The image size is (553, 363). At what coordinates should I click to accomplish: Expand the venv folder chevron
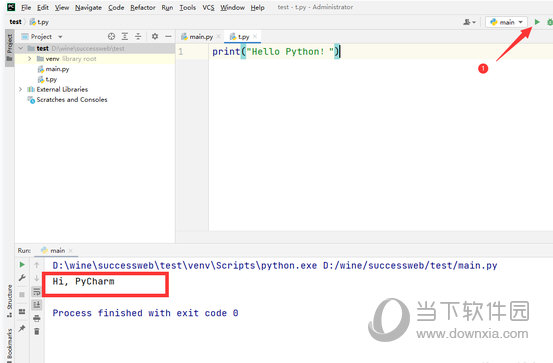(x=30, y=59)
